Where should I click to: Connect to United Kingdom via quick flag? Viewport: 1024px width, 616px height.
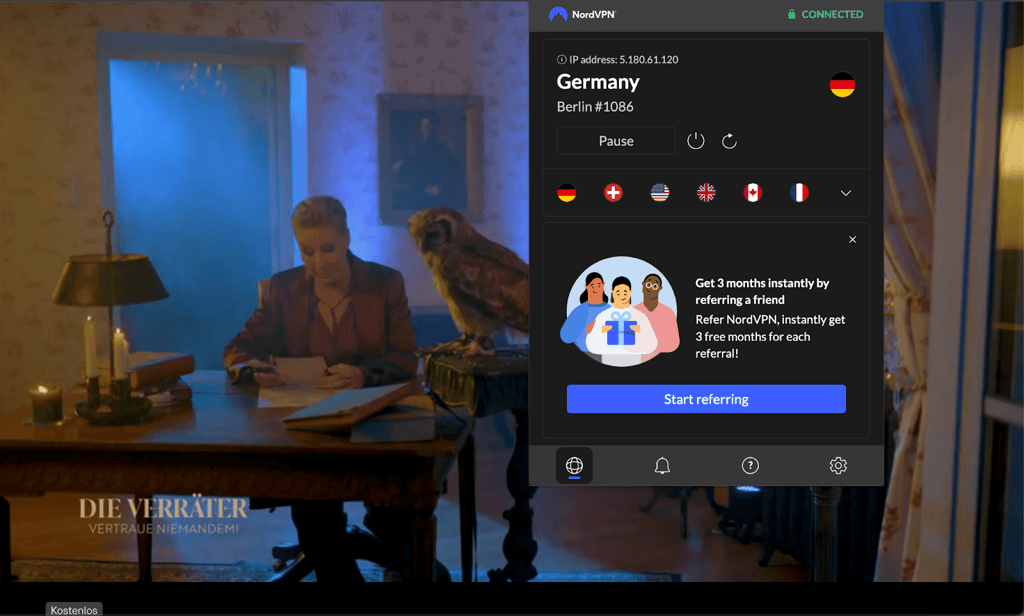(x=706, y=193)
